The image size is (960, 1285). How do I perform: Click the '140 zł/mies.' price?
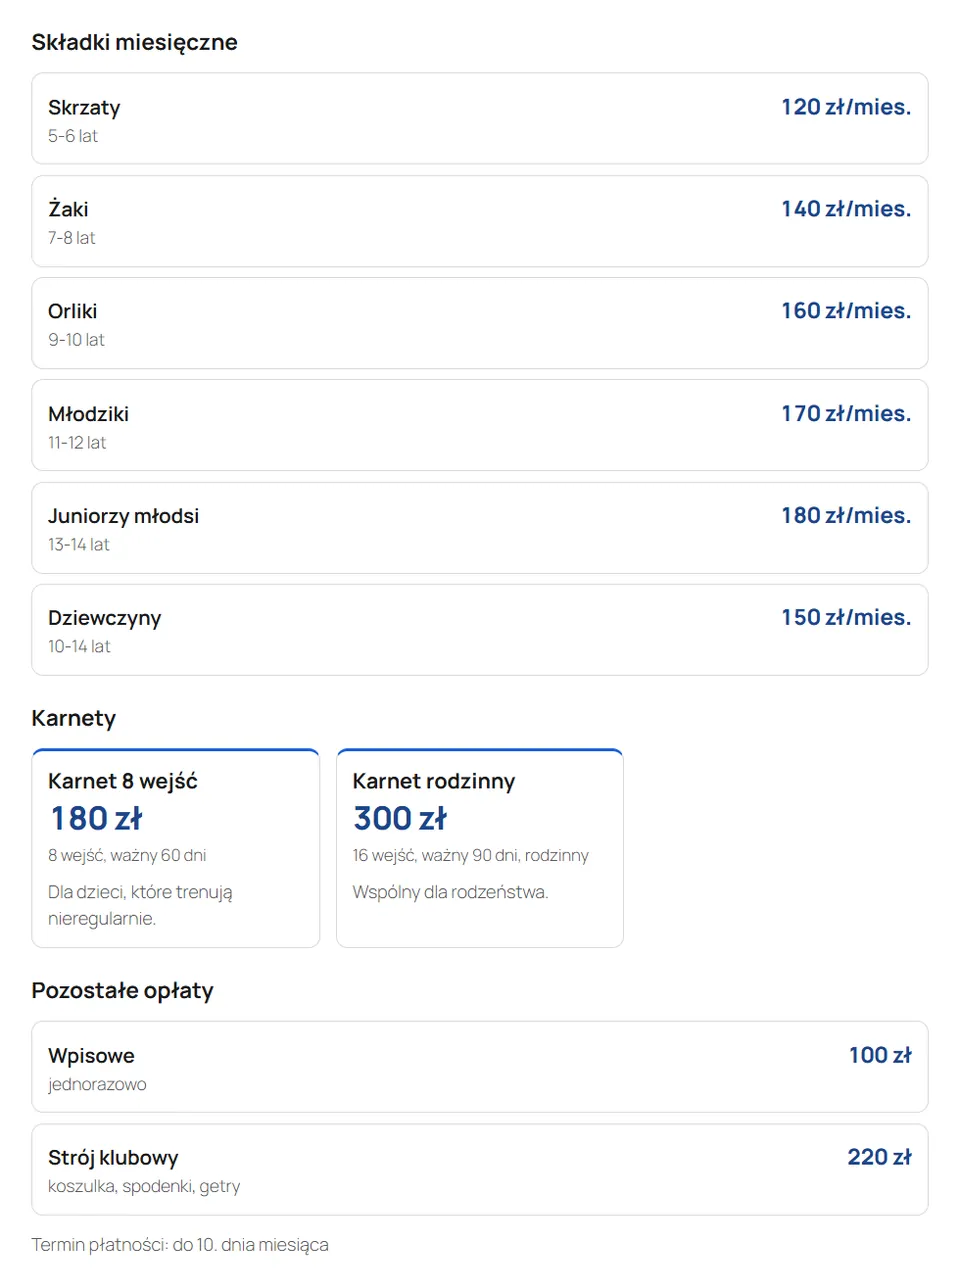click(846, 209)
